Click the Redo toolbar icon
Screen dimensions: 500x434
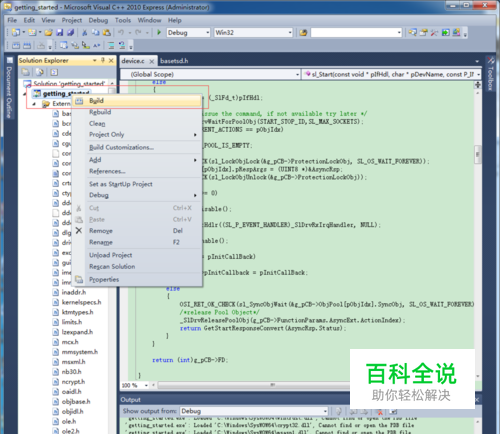coord(138,32)
